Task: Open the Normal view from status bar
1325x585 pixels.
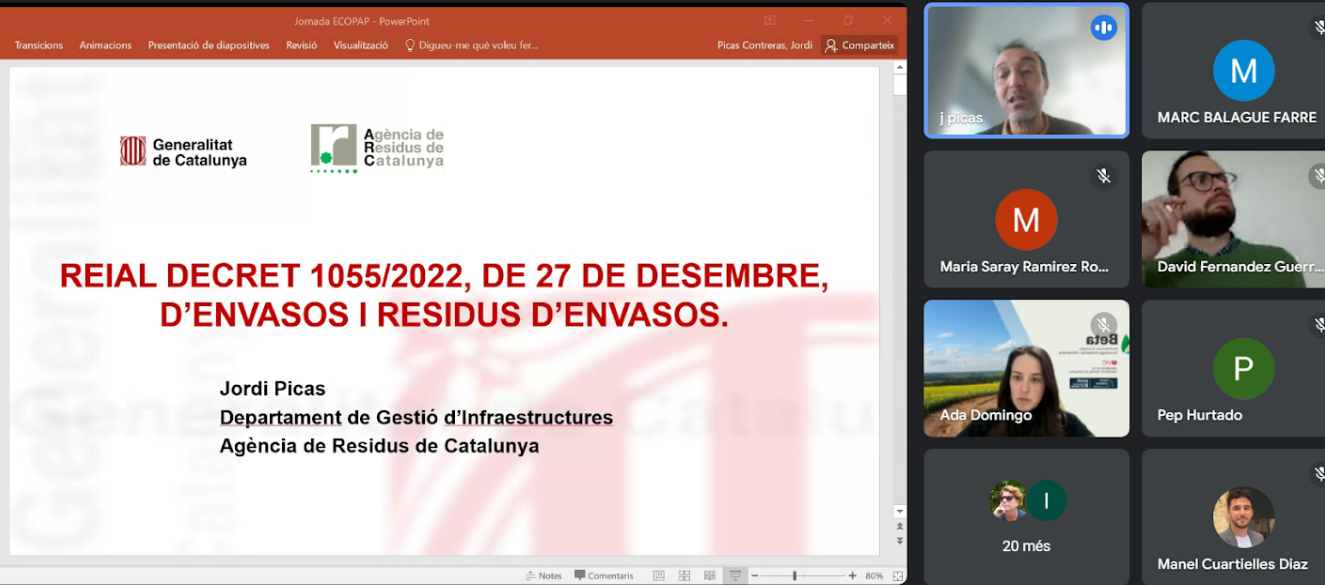Action: (659, 576)
